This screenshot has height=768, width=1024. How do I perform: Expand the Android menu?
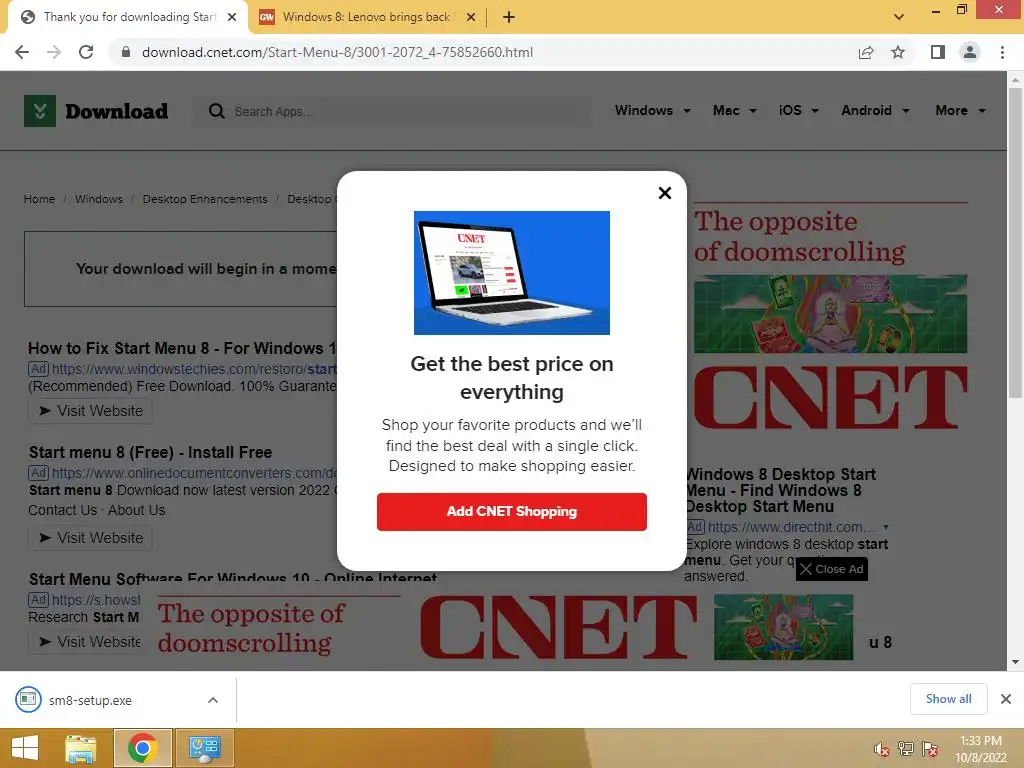point(875,110)
